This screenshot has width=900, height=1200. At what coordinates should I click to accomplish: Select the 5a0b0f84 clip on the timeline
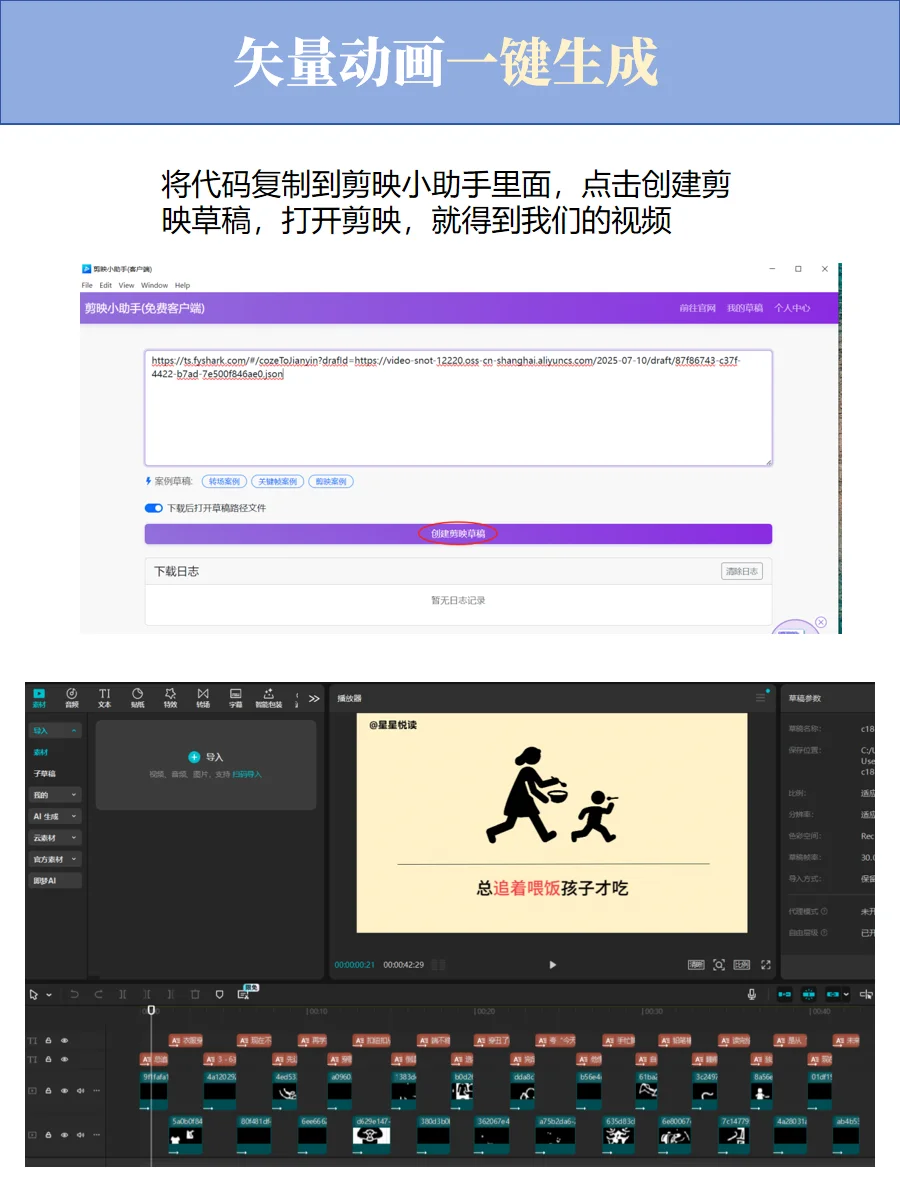[187, 1135]
